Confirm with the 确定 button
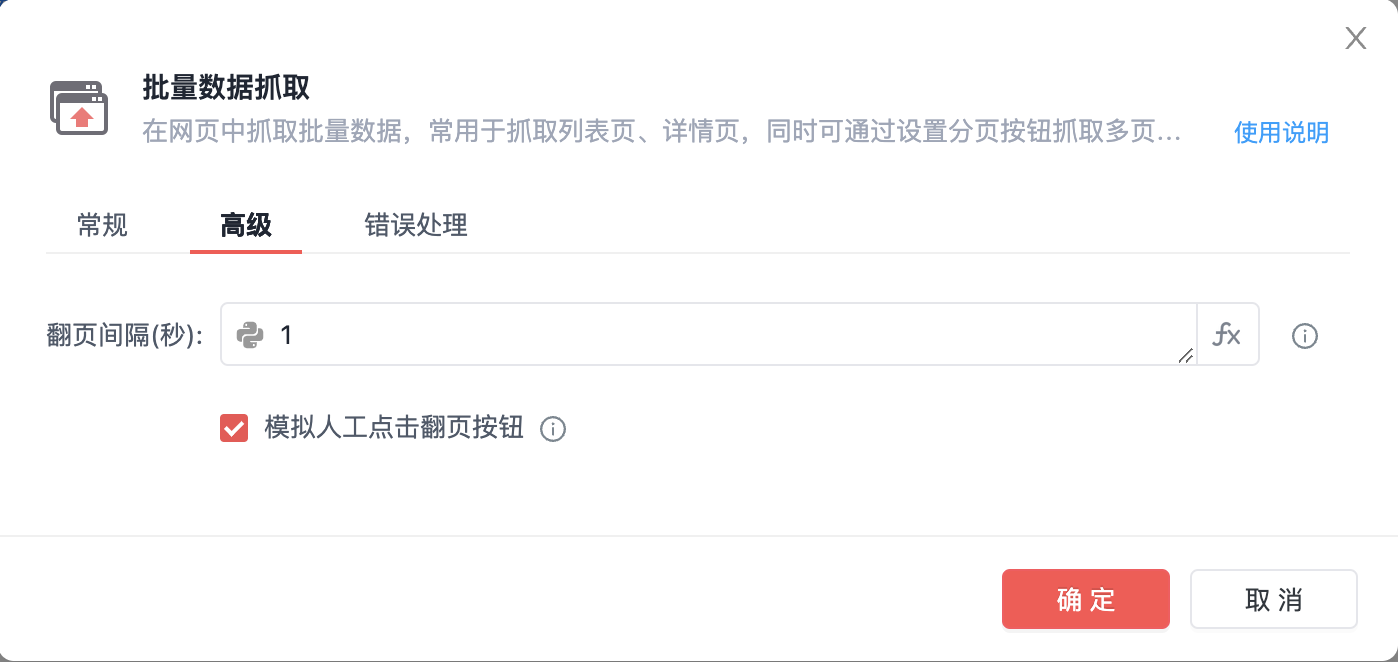1398x662 pixels. (x=1086, y=599)
